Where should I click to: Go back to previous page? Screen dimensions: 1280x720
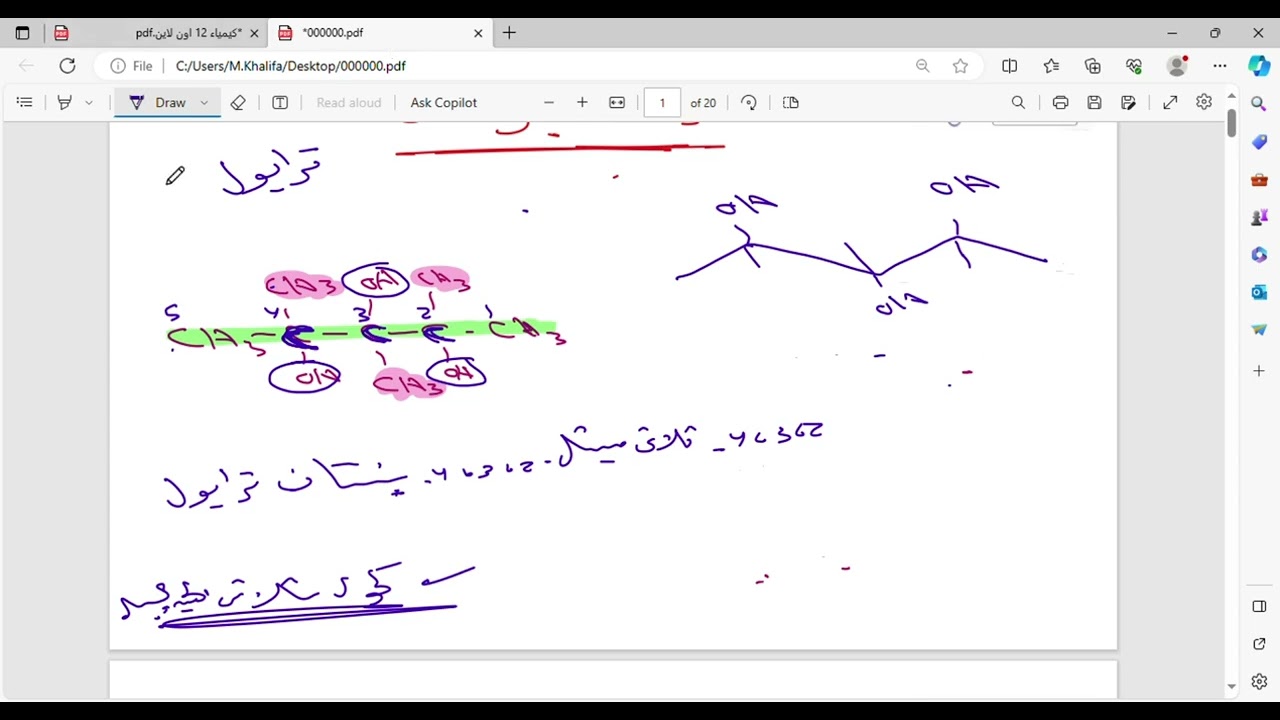(26, 66)
